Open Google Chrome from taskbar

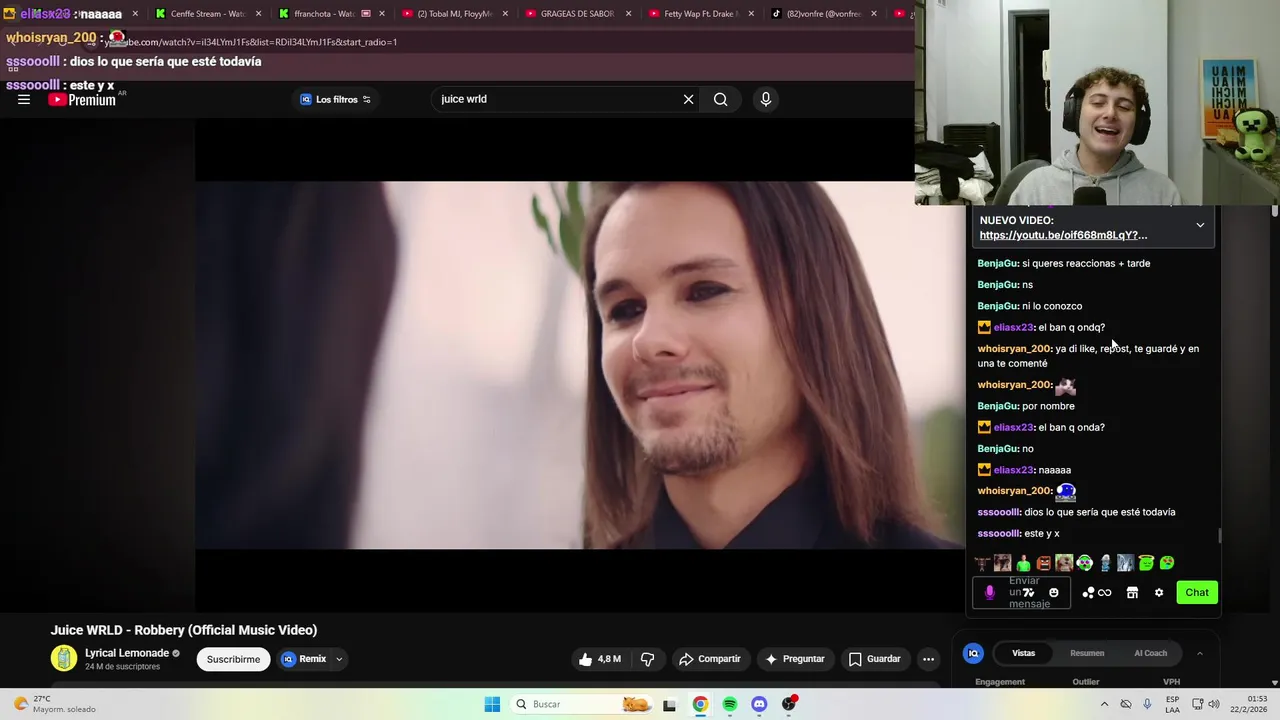(x=700, y=704)
